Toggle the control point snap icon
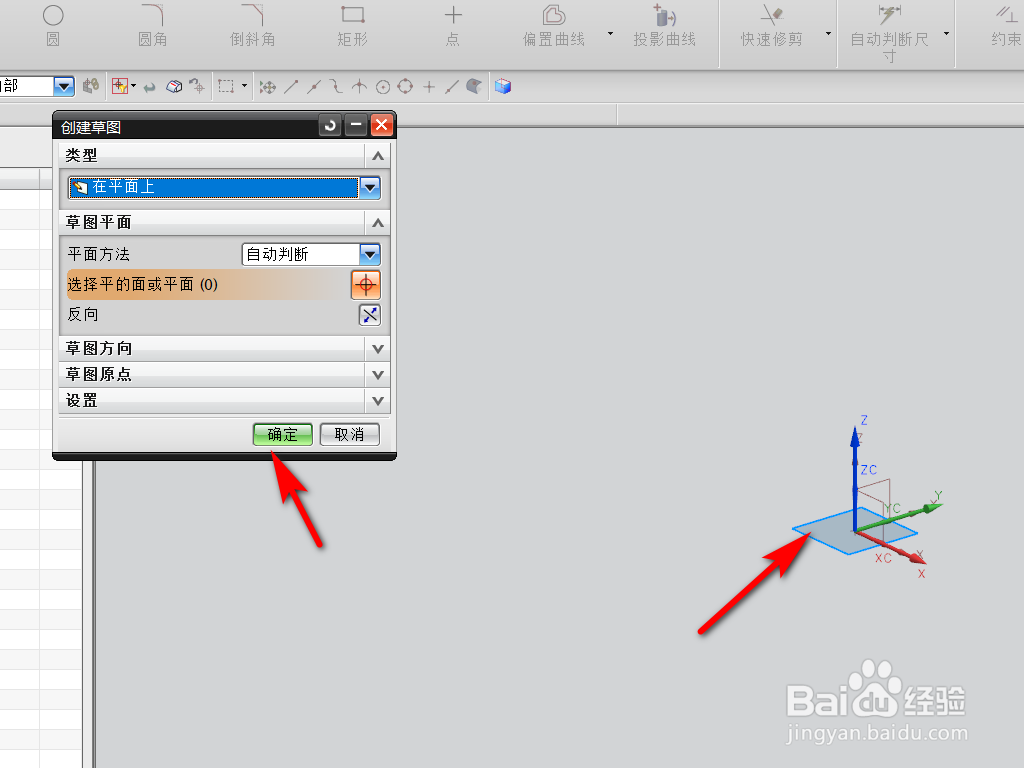Viewport: 1024px width, 768px height. click(336, 86)
